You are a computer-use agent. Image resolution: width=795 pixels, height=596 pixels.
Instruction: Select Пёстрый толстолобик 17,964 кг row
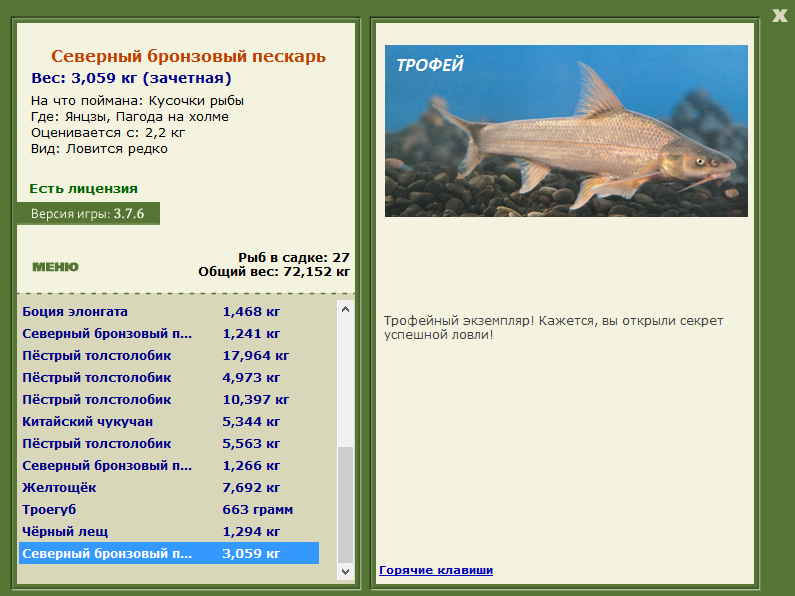click(169, 356)
